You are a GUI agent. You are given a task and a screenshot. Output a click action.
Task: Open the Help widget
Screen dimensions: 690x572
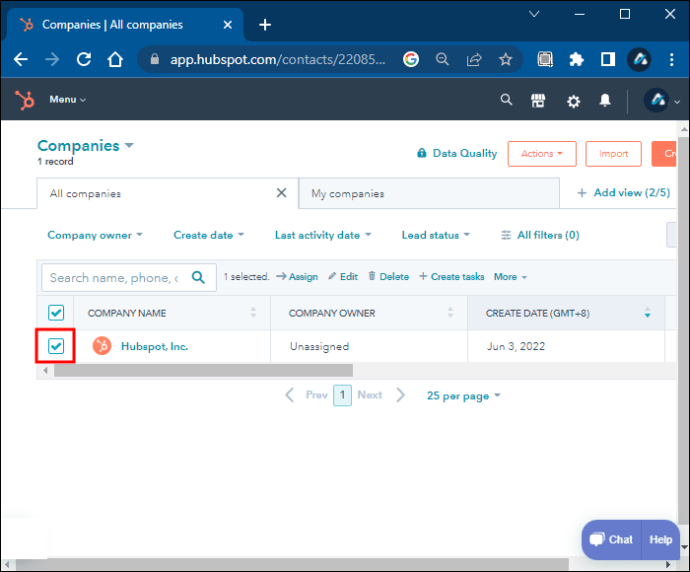[661, 540]
